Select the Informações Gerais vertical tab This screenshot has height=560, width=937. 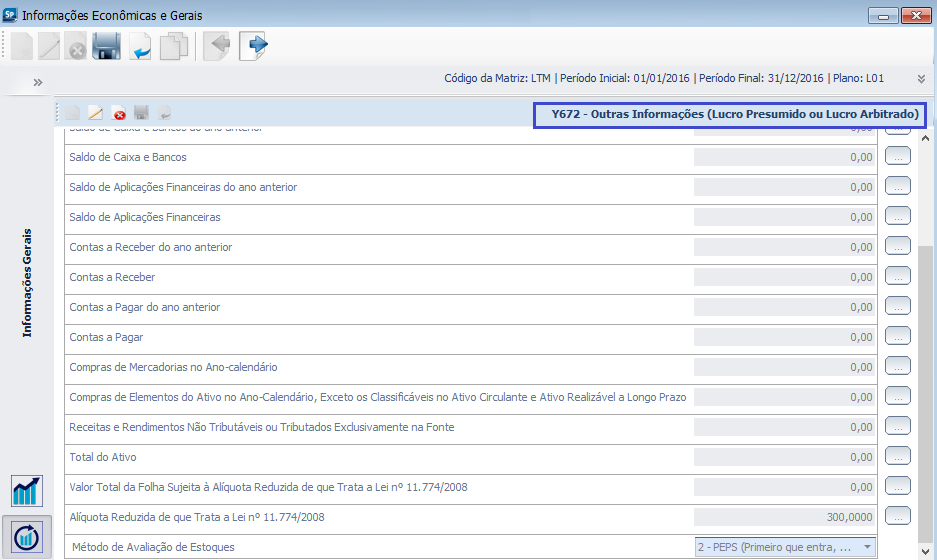[x=28, y=282]
